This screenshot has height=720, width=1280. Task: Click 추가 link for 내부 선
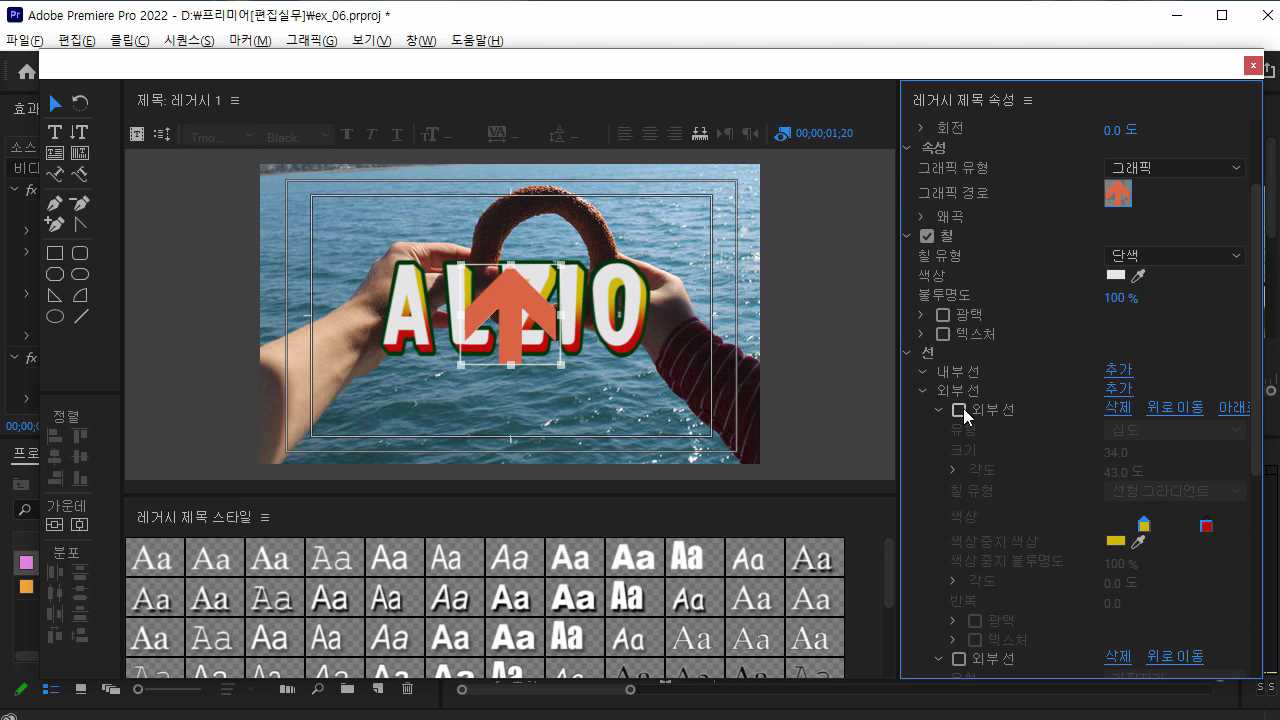(x=1118, y=371)
